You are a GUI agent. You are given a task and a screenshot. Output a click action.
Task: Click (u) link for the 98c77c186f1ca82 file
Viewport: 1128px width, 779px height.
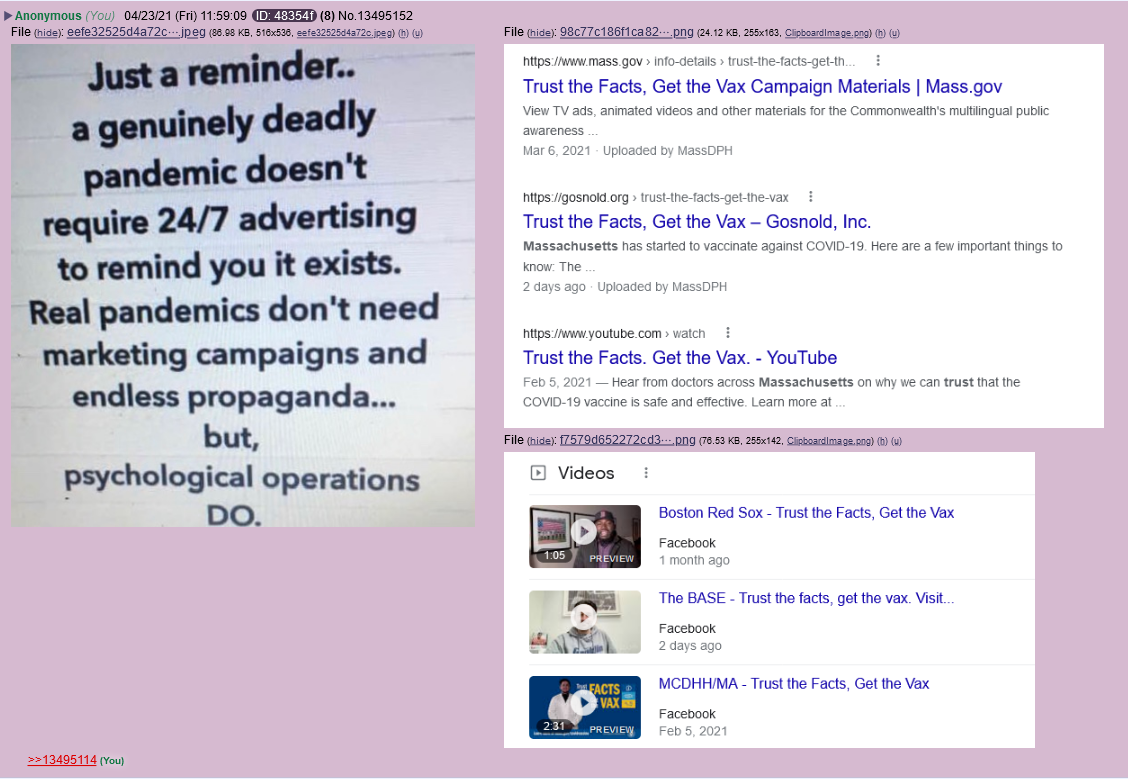click(x=894, y=33)
